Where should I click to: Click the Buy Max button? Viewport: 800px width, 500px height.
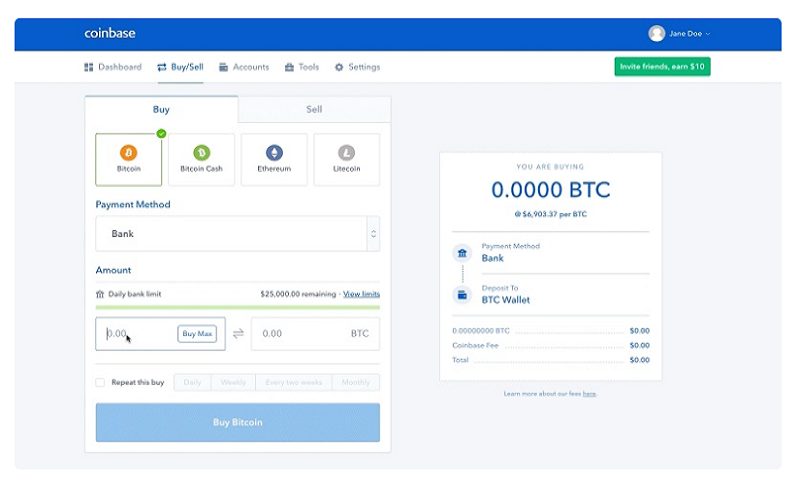point(197,334)
